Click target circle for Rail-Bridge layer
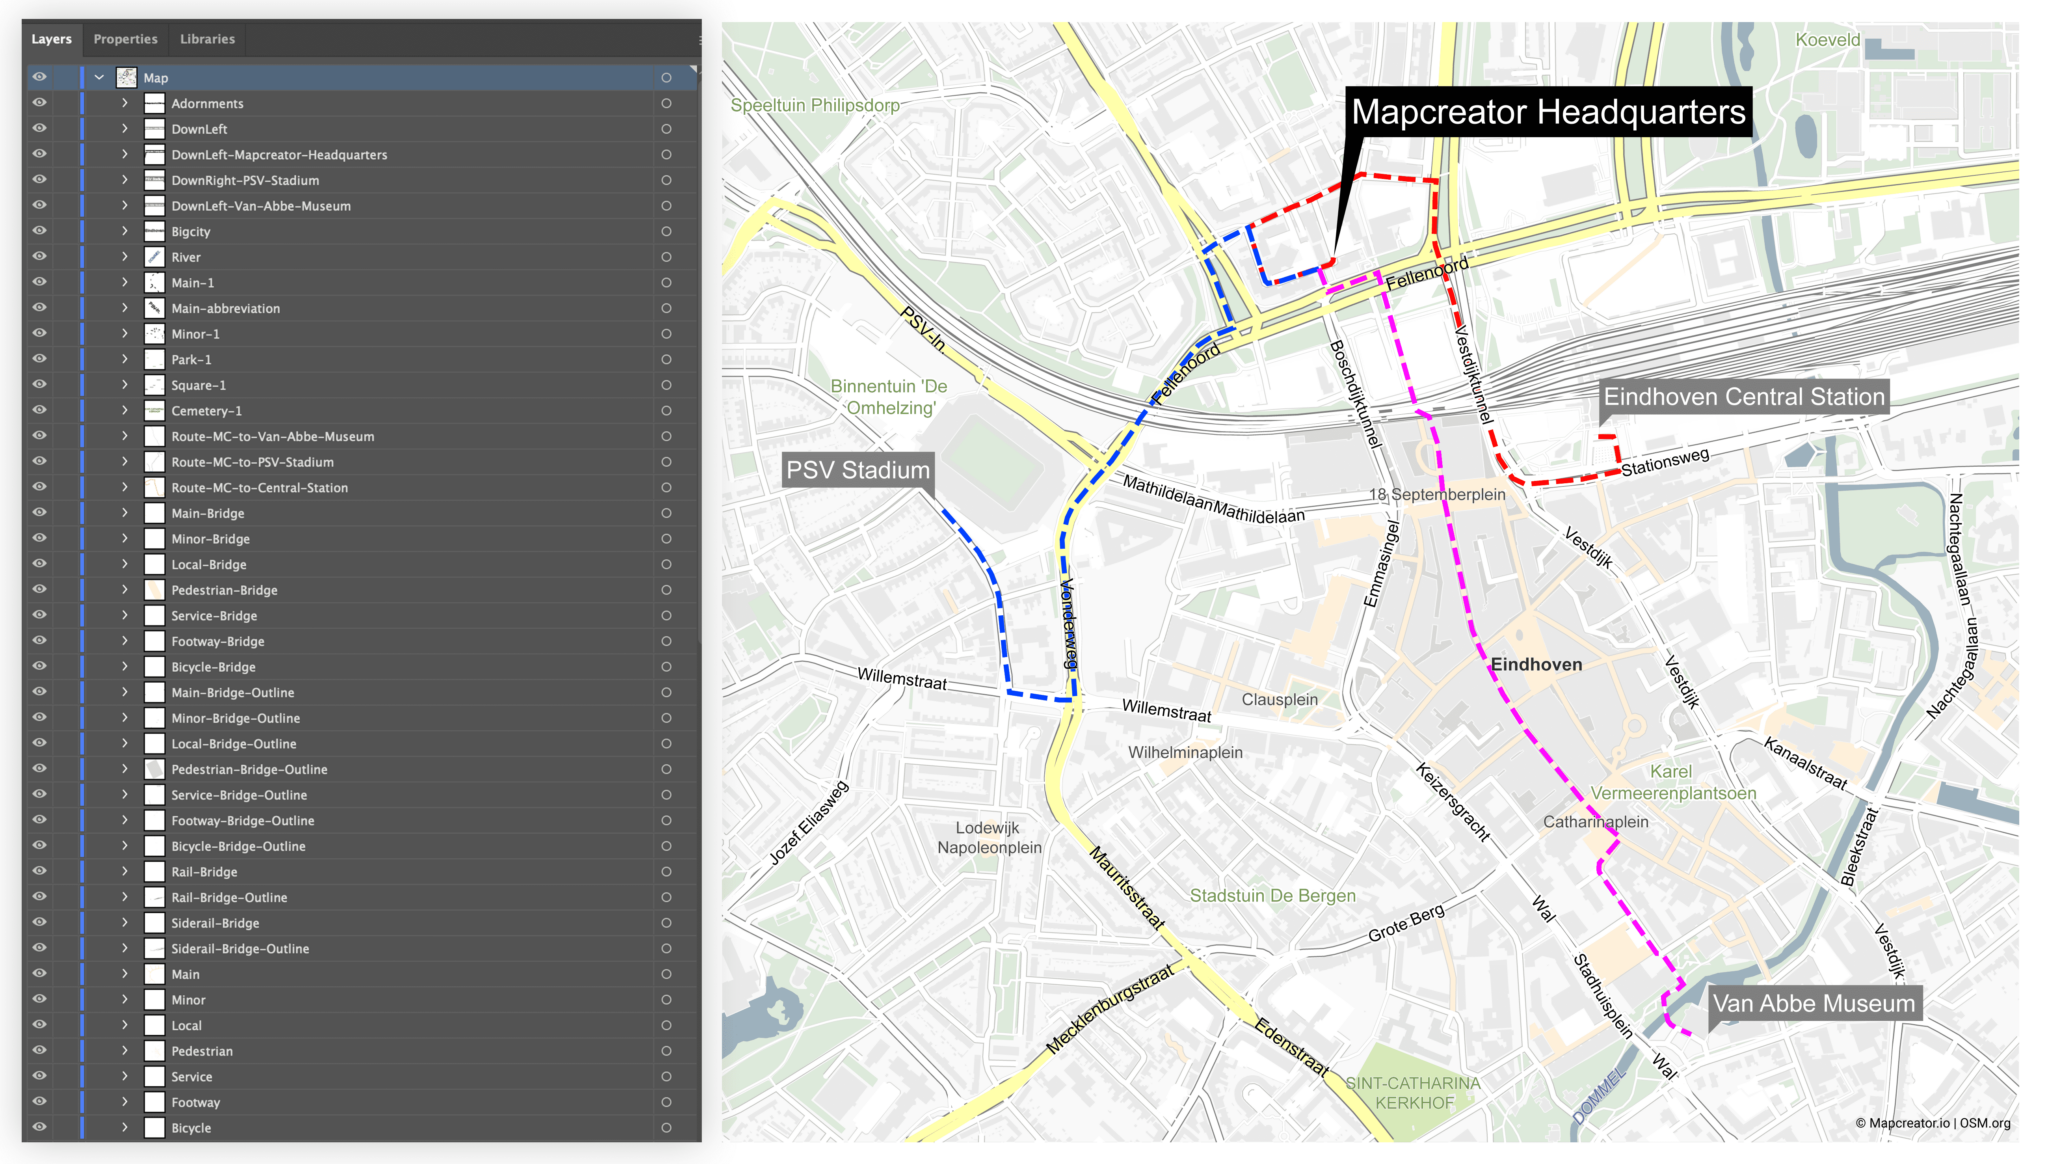2048x1164 pixels. tap(666, 871)
